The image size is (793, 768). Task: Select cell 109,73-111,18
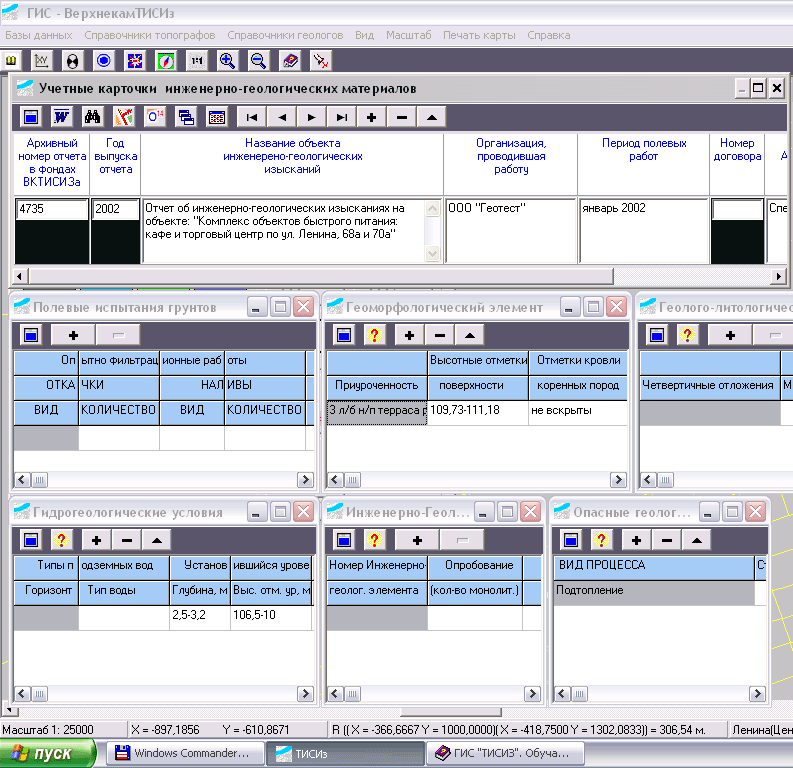click(478, 413)
